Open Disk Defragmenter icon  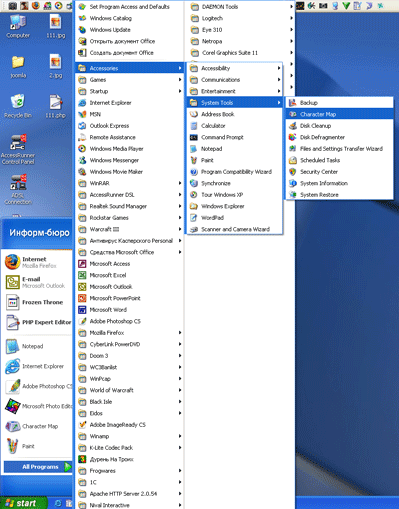click(x=293, y=137)
